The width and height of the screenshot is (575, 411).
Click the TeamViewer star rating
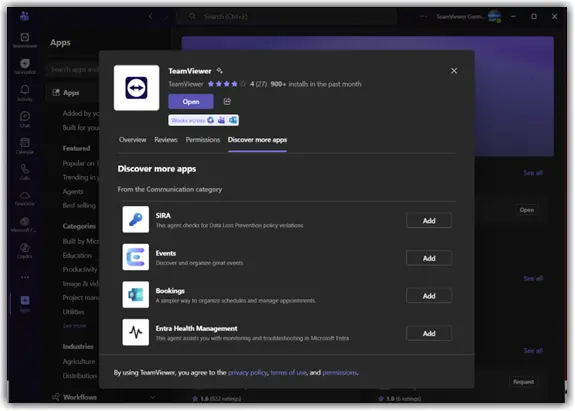(x=226, y=84)
